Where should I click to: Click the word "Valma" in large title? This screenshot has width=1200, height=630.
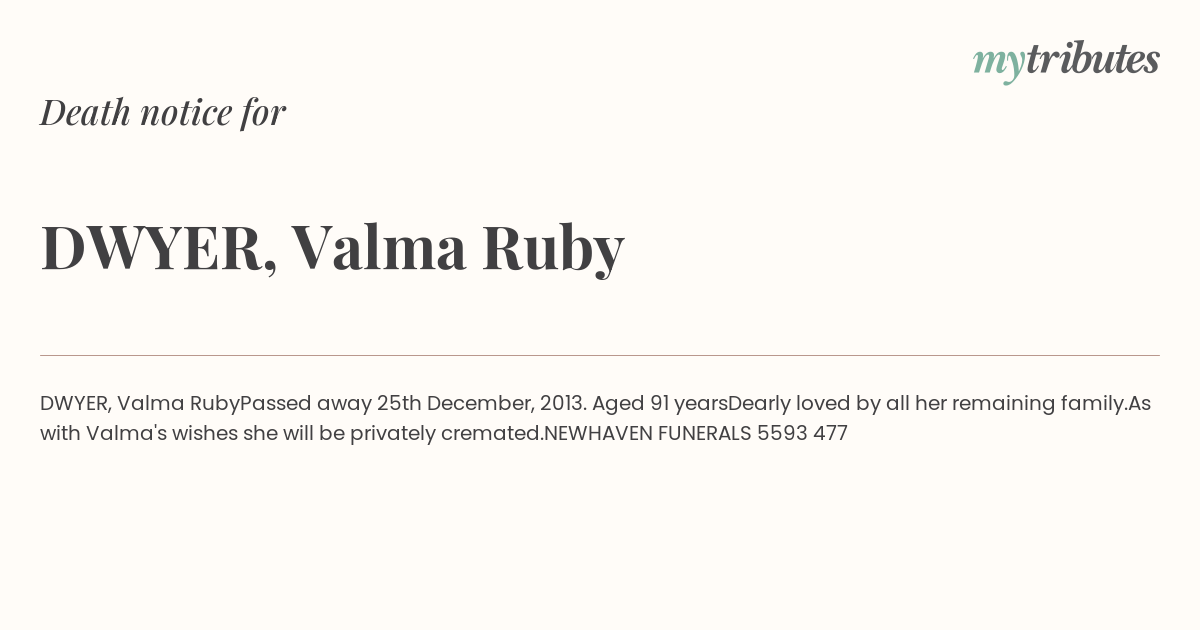[379, 247]
